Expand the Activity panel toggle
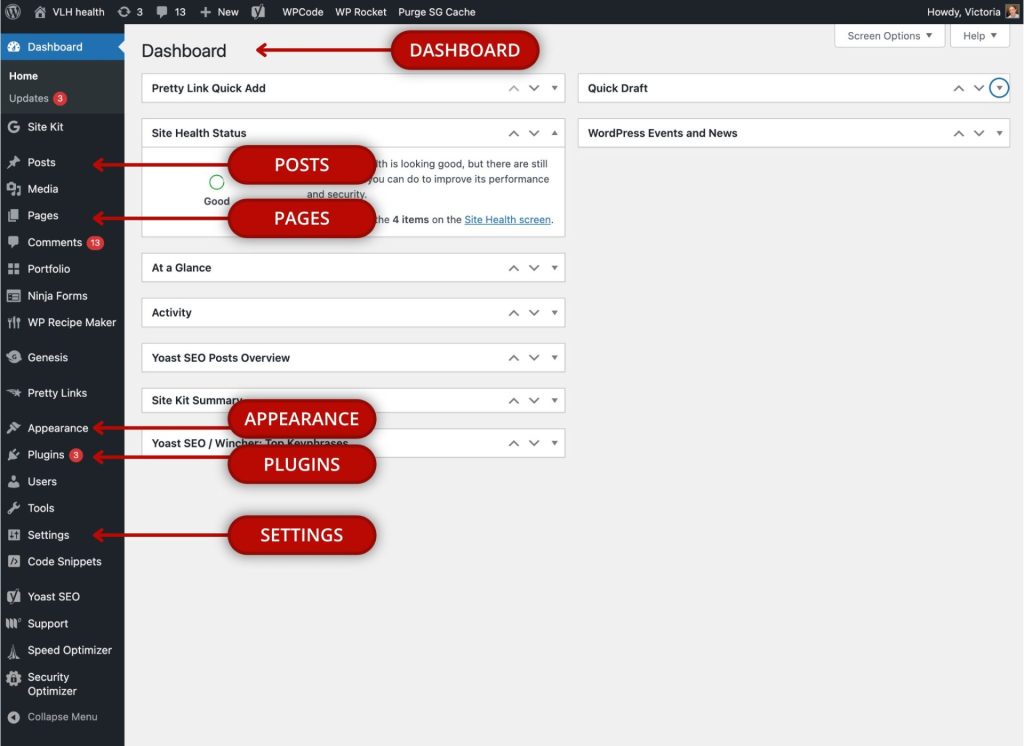 [554, 312]
